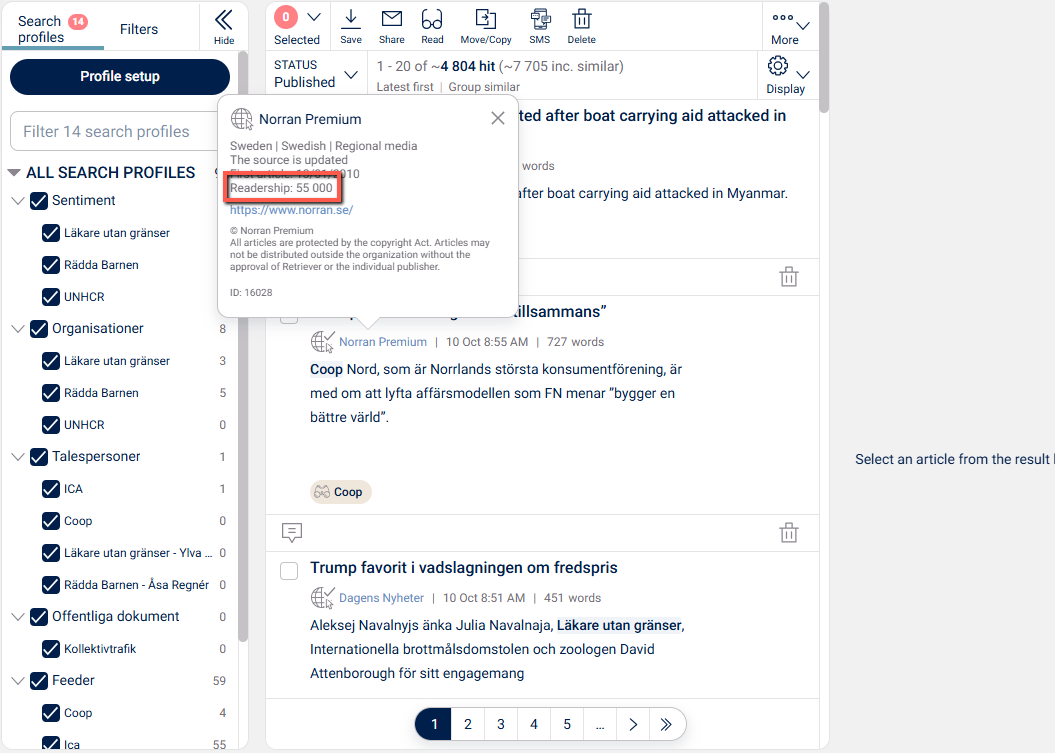The width and height of the screenshot is (1055, 753).
Task: Collapse the Talespersoner group
Action: 18,457
